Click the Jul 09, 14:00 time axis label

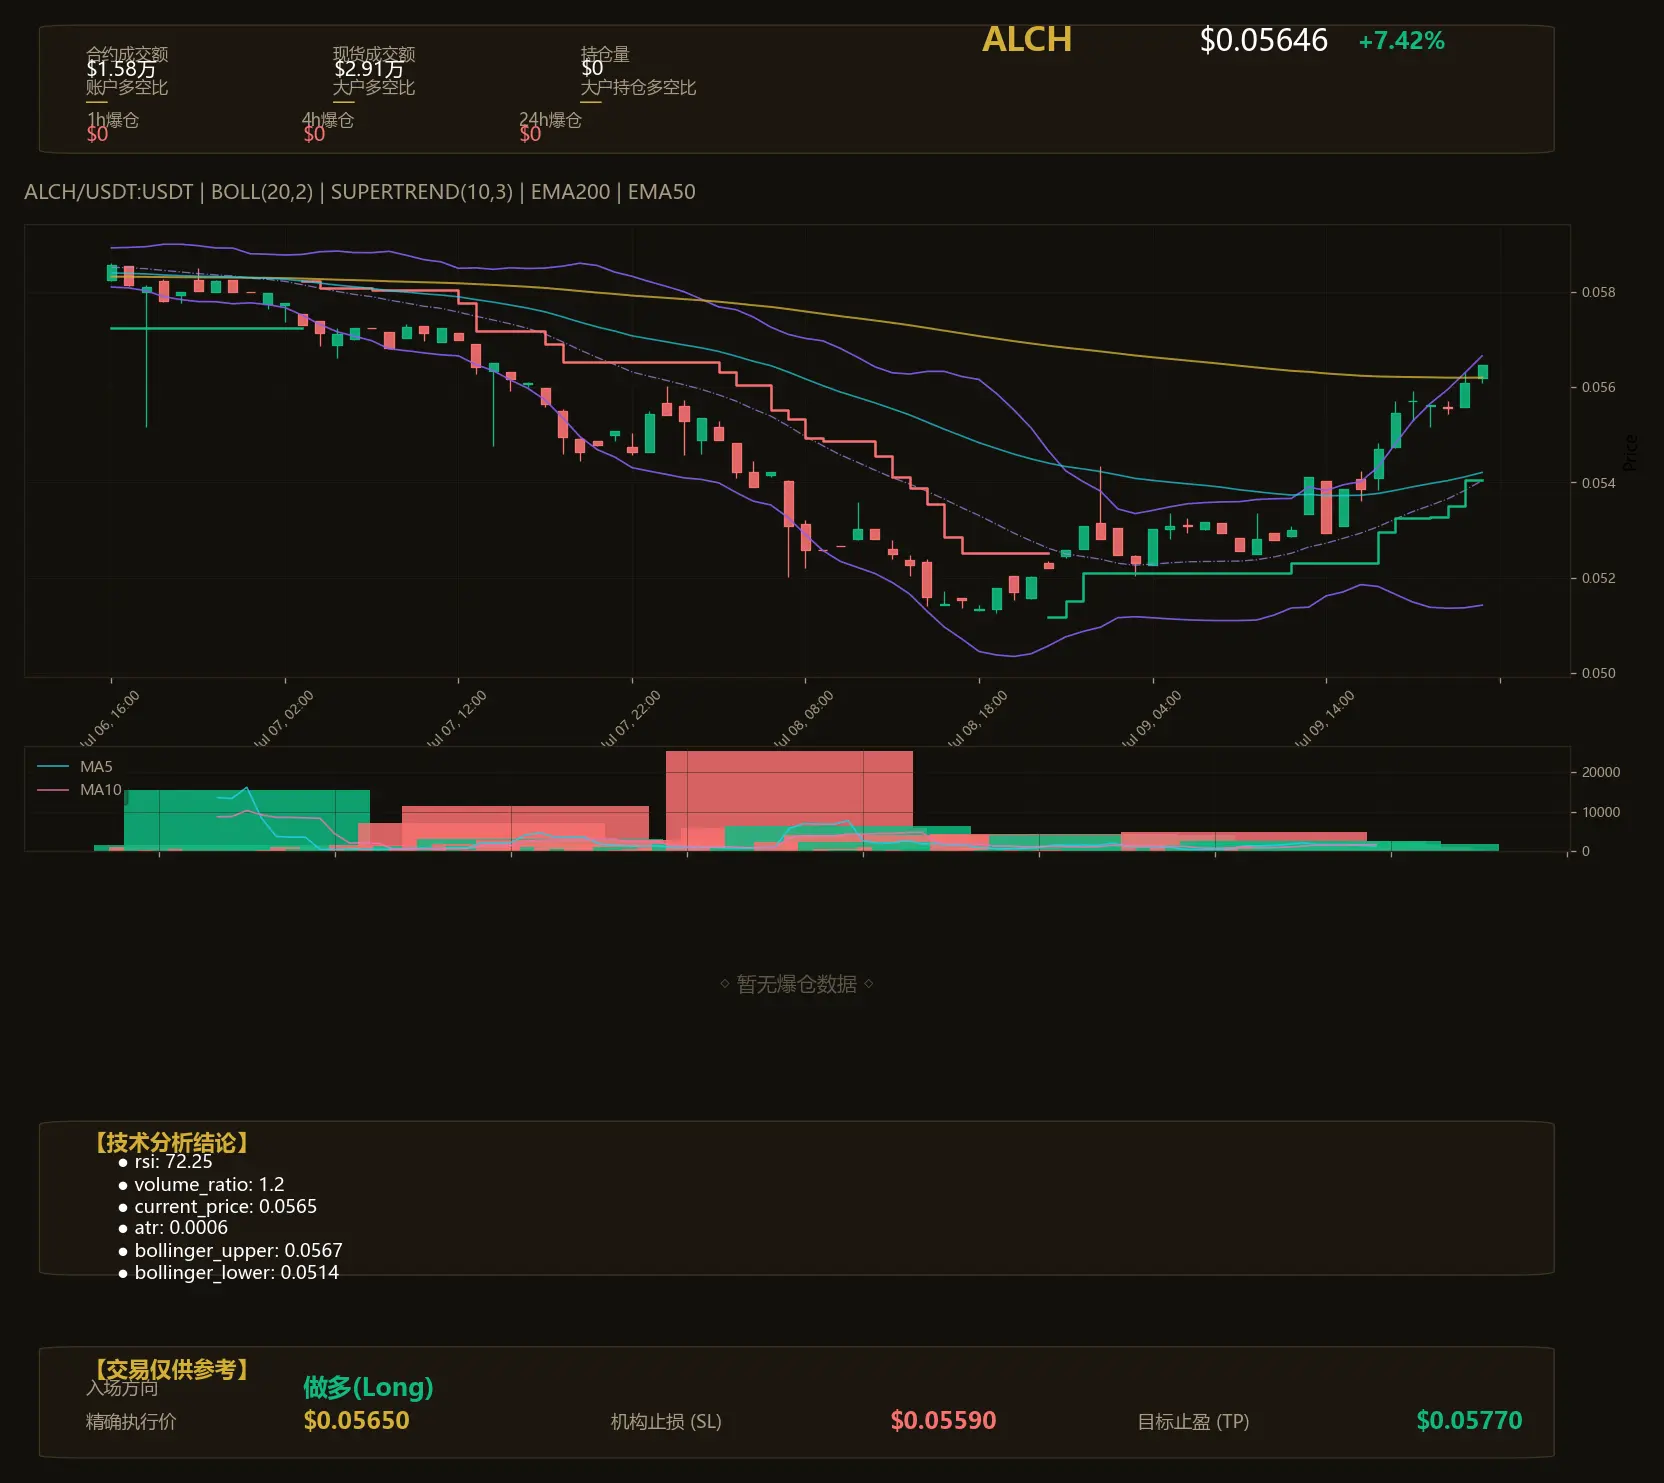pos(1325,718)
